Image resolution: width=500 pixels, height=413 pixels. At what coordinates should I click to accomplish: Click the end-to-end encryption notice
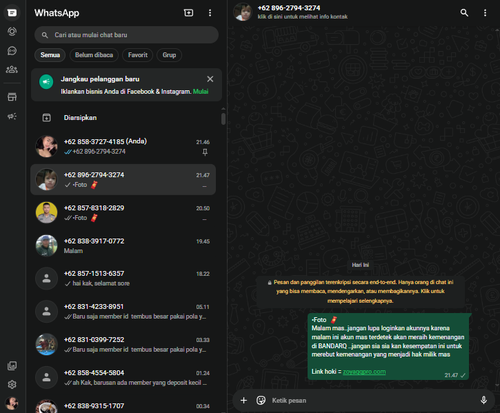[360, 291]
